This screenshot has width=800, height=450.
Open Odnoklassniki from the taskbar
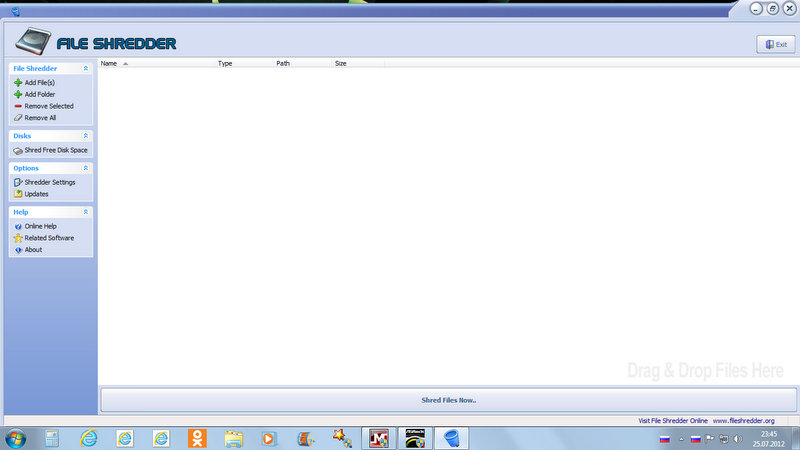[197, 438]
